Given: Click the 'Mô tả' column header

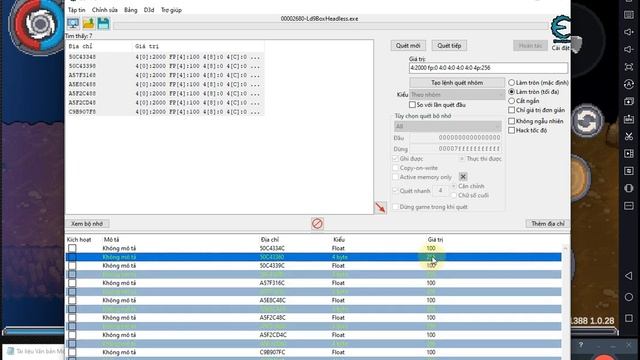Looking at the screenshot, I should coord(111,240).
